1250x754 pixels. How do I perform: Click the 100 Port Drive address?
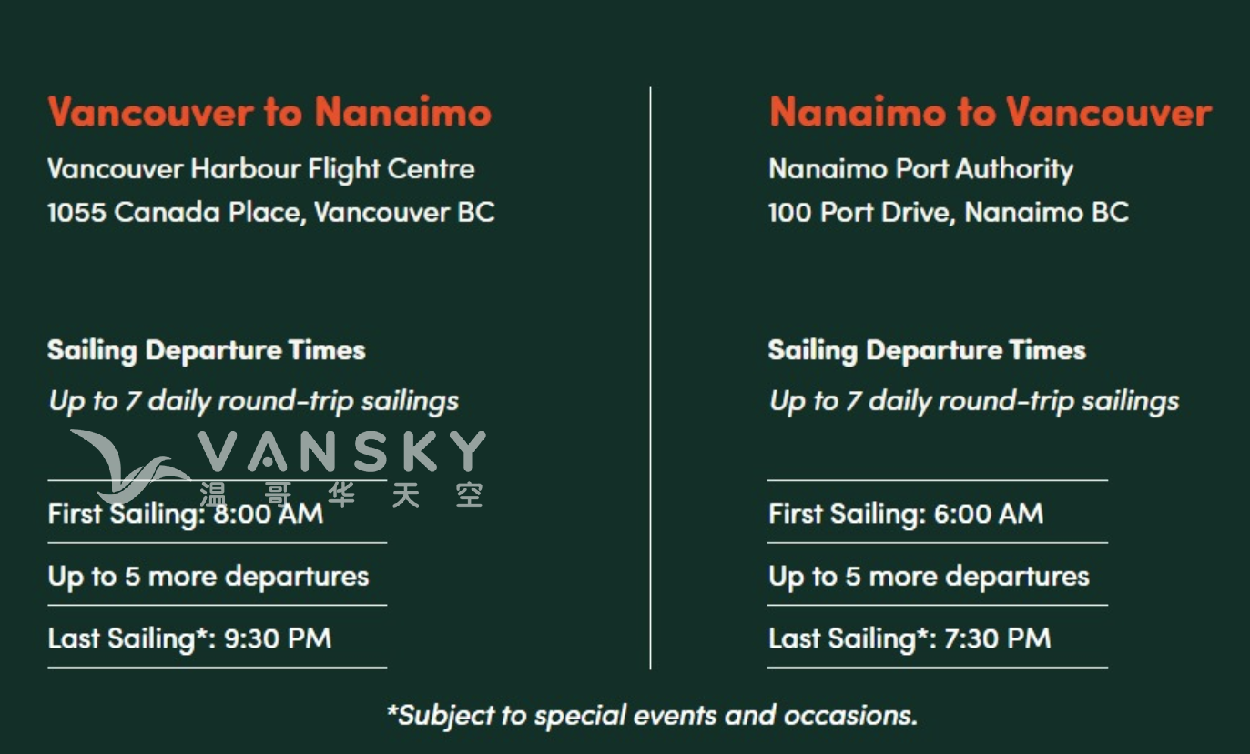coord(948,212)
